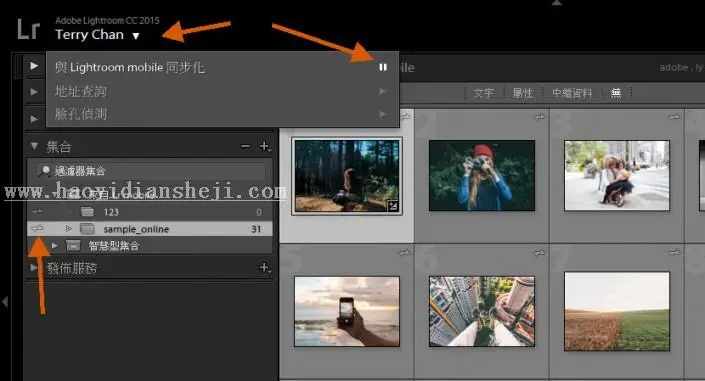Click sync badge on farmland photo cell
Image resolution: width=705 pixels, height=381 pixels.
click(674, 253)
